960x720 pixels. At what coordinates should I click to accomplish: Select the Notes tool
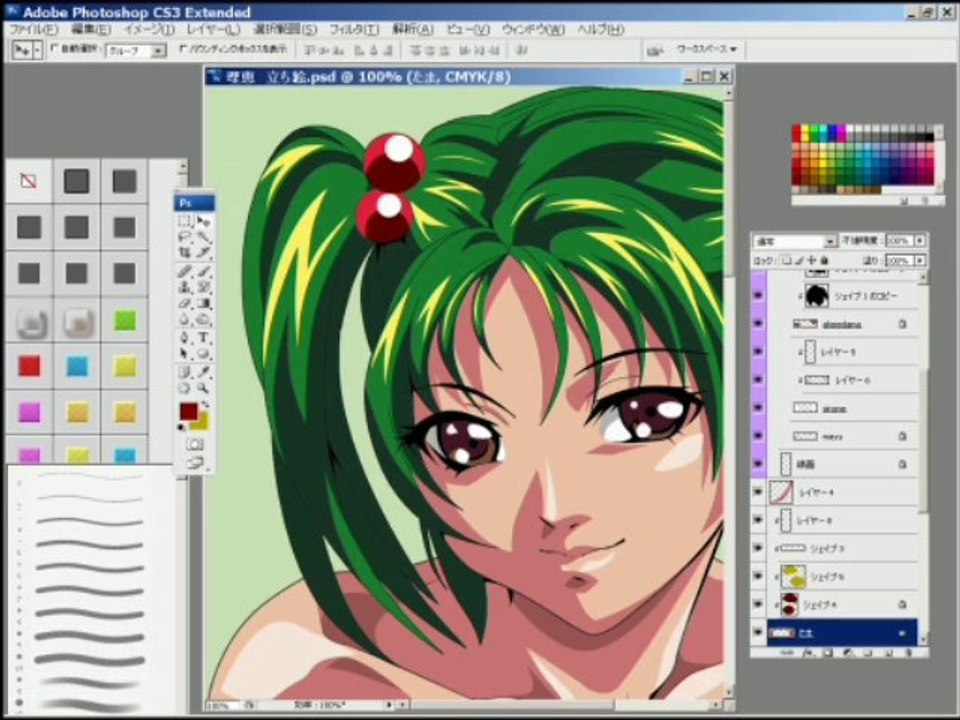point(186,372)
